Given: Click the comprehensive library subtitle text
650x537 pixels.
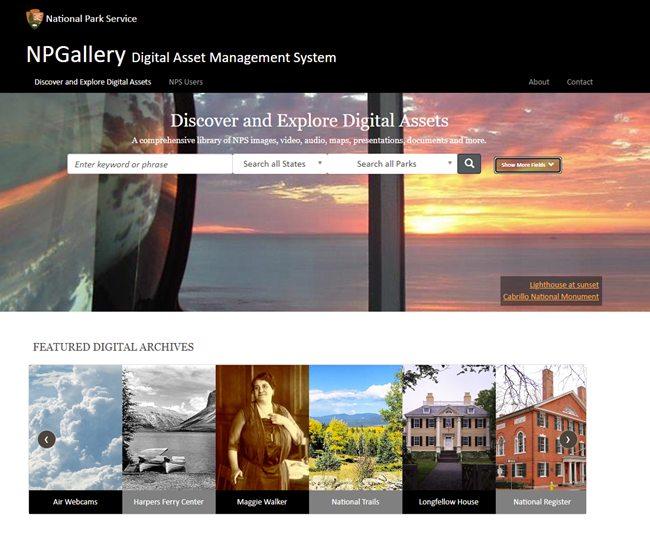Looking at the screenshot, I should (x=309, y=141).
